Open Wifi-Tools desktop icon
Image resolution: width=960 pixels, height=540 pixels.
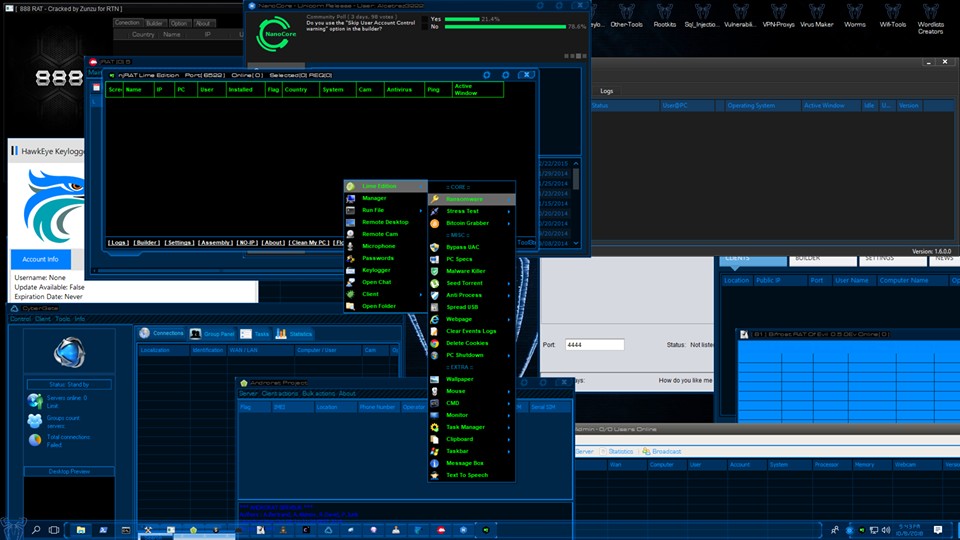click(x=893, y=15)
